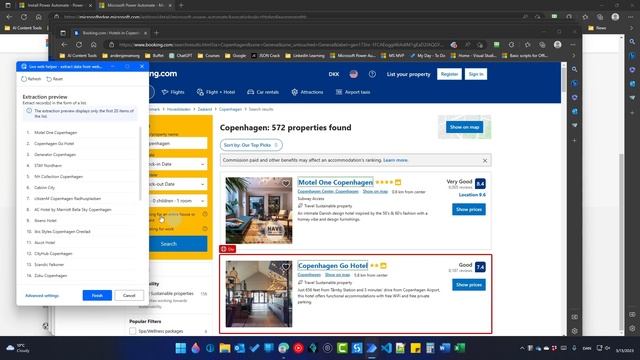Dismiss the commission notice banner
640x360 pixels.
(485, 161)
